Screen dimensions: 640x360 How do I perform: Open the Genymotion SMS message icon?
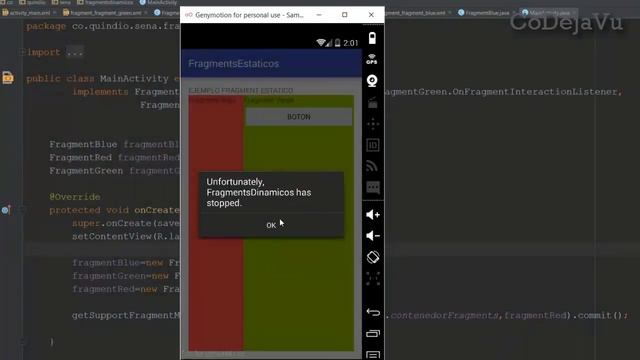(373, 187)
